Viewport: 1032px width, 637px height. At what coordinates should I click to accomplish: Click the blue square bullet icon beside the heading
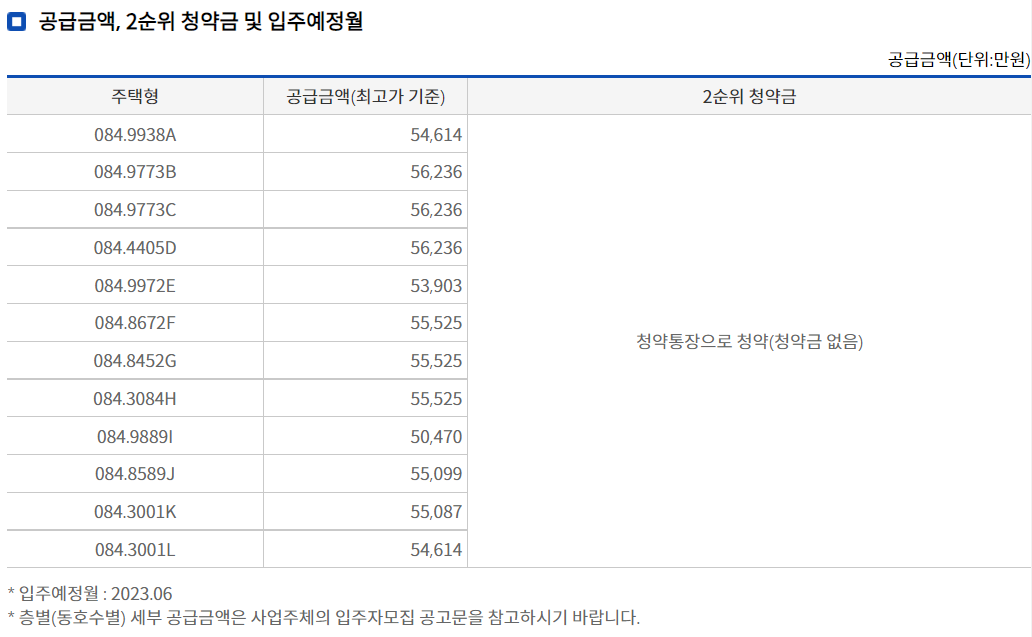(x=16, y=22)
